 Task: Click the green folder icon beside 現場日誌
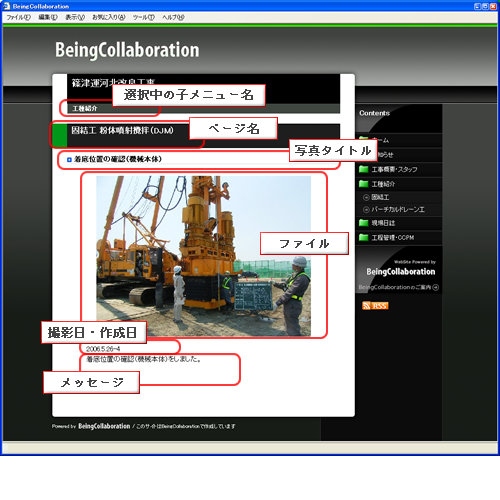363,223
